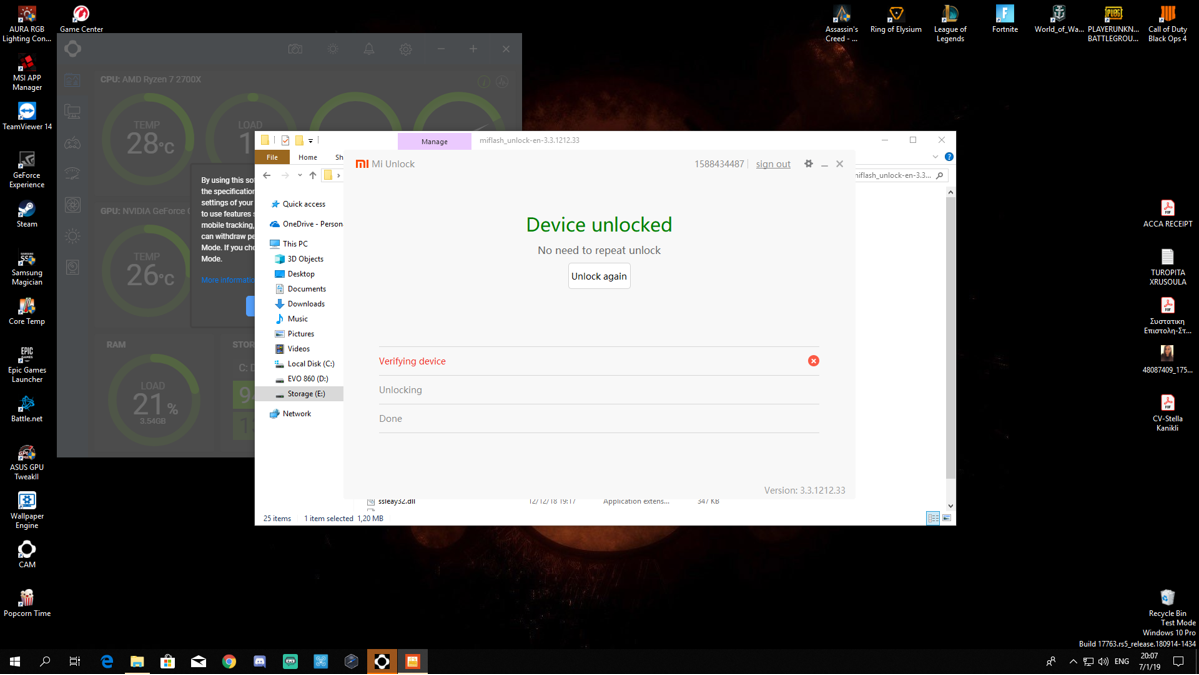Click the red error icon beside Verifying device

[x=813, y=361]
